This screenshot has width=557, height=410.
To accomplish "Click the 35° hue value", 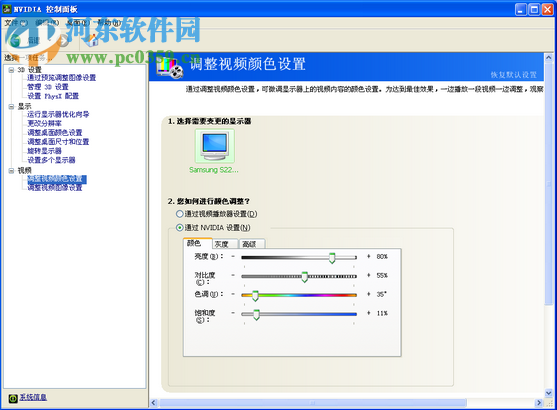I will 382,294.
